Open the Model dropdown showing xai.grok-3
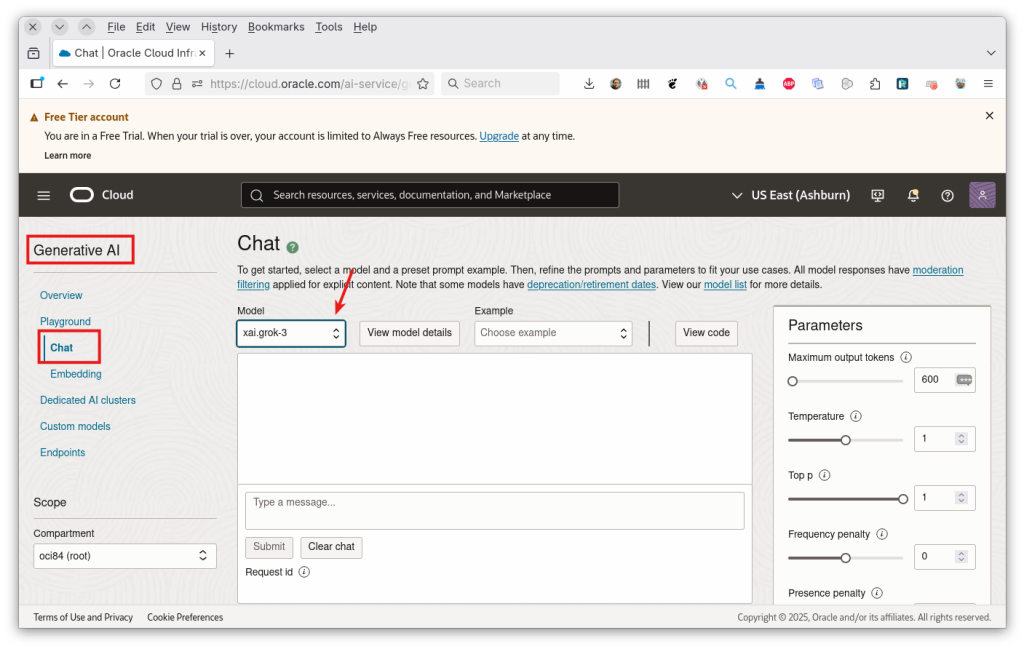Viewport: 1024px width, 649px height. click(291, 333)
